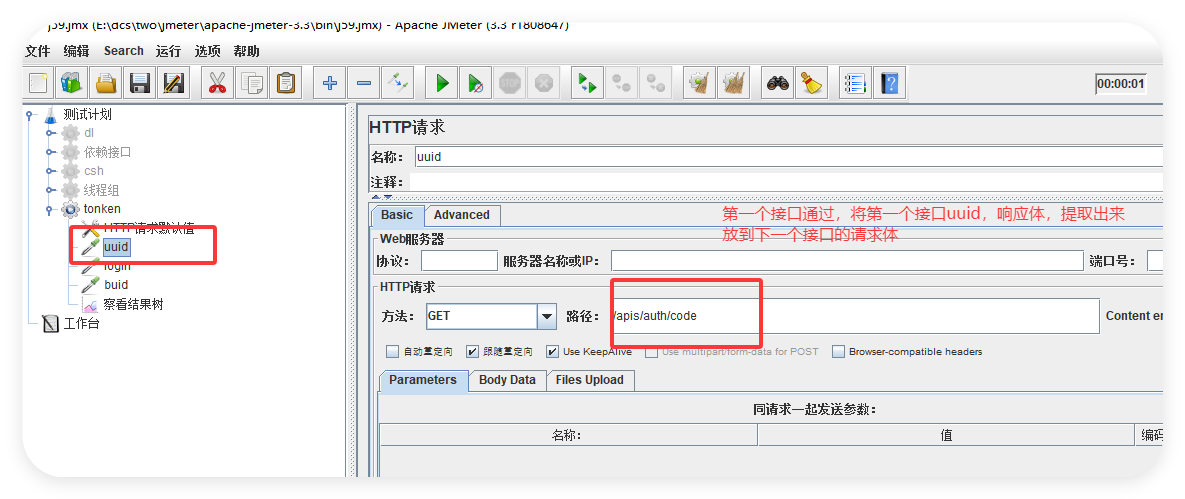Click the 00:00:01 elapsed time display

[x=1121, y=83]
